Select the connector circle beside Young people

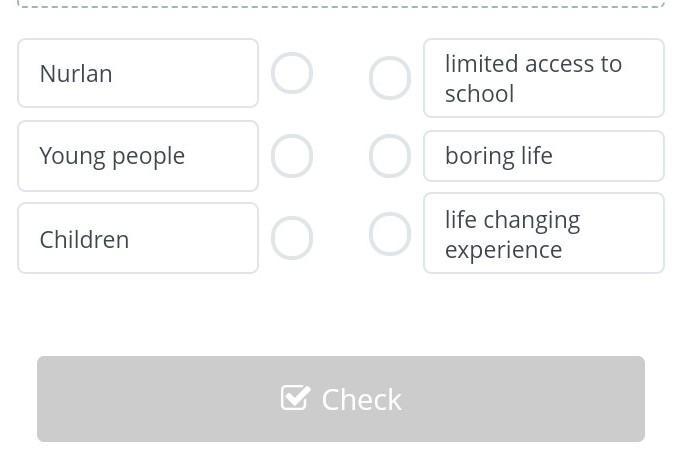292,156
